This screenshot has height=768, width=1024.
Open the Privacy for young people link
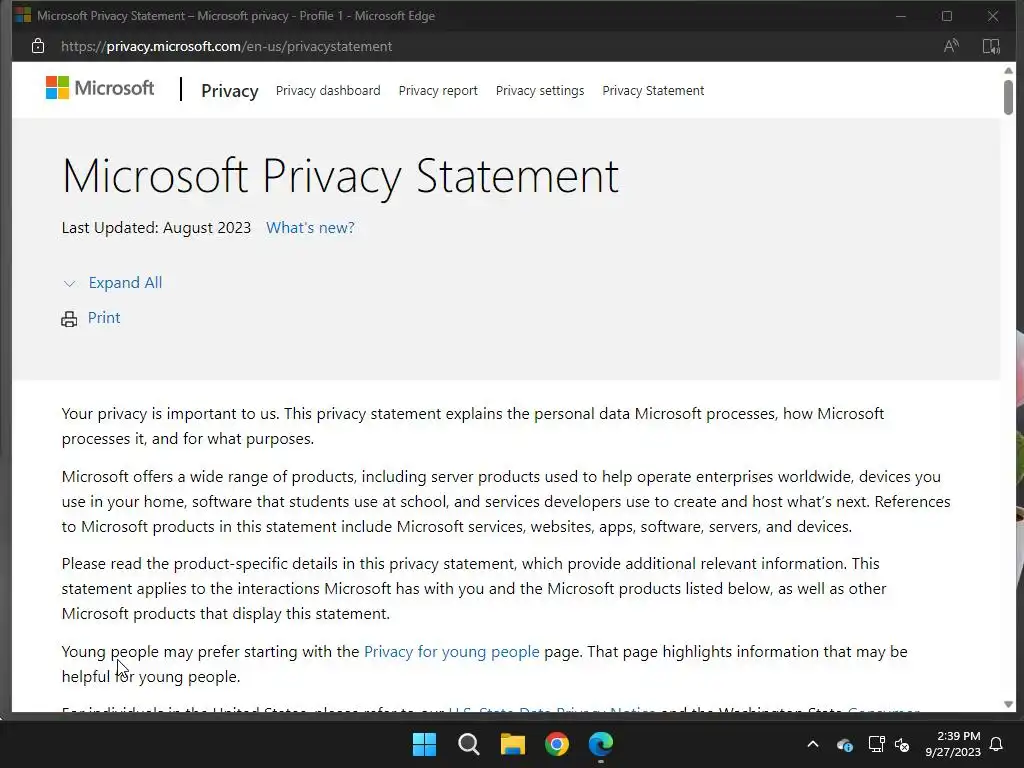(451, 652)
